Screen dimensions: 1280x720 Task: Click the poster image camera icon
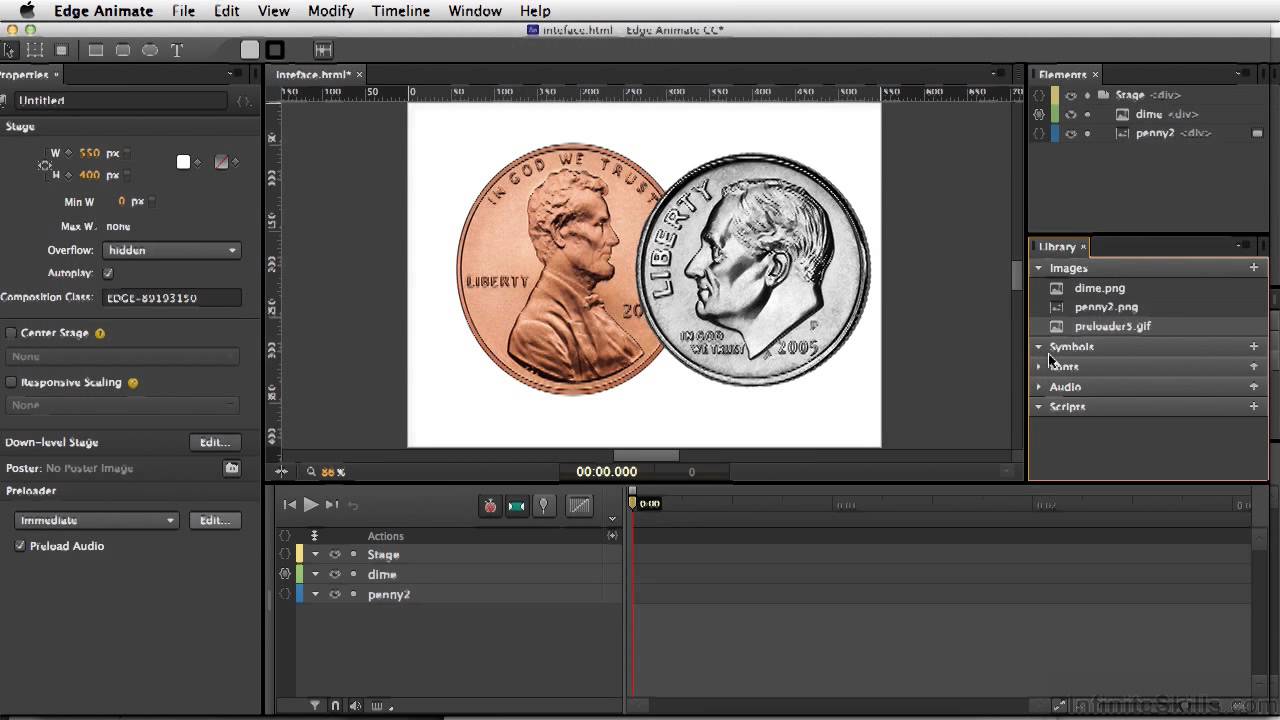point(232,468)
